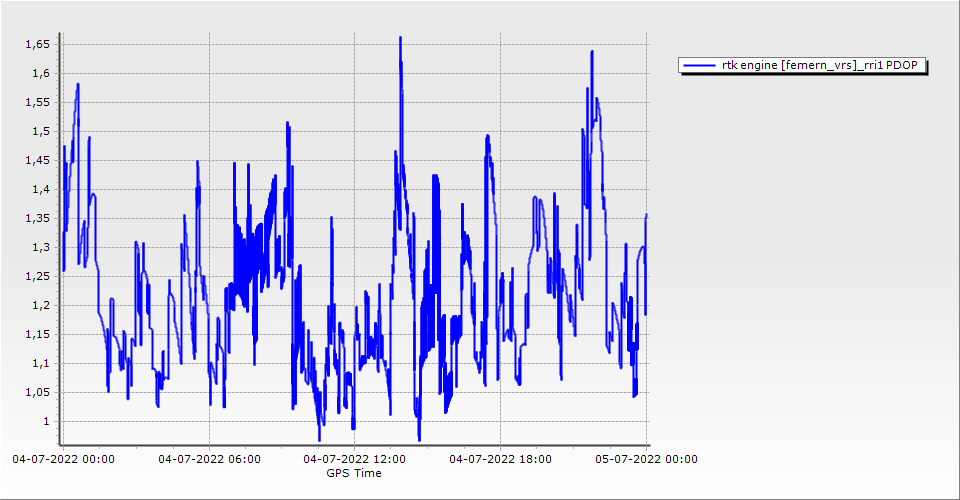Click the GPS Time axis title
Image resolution: width=960 pixels, height=500 pixels.
[x=353, y=473]
